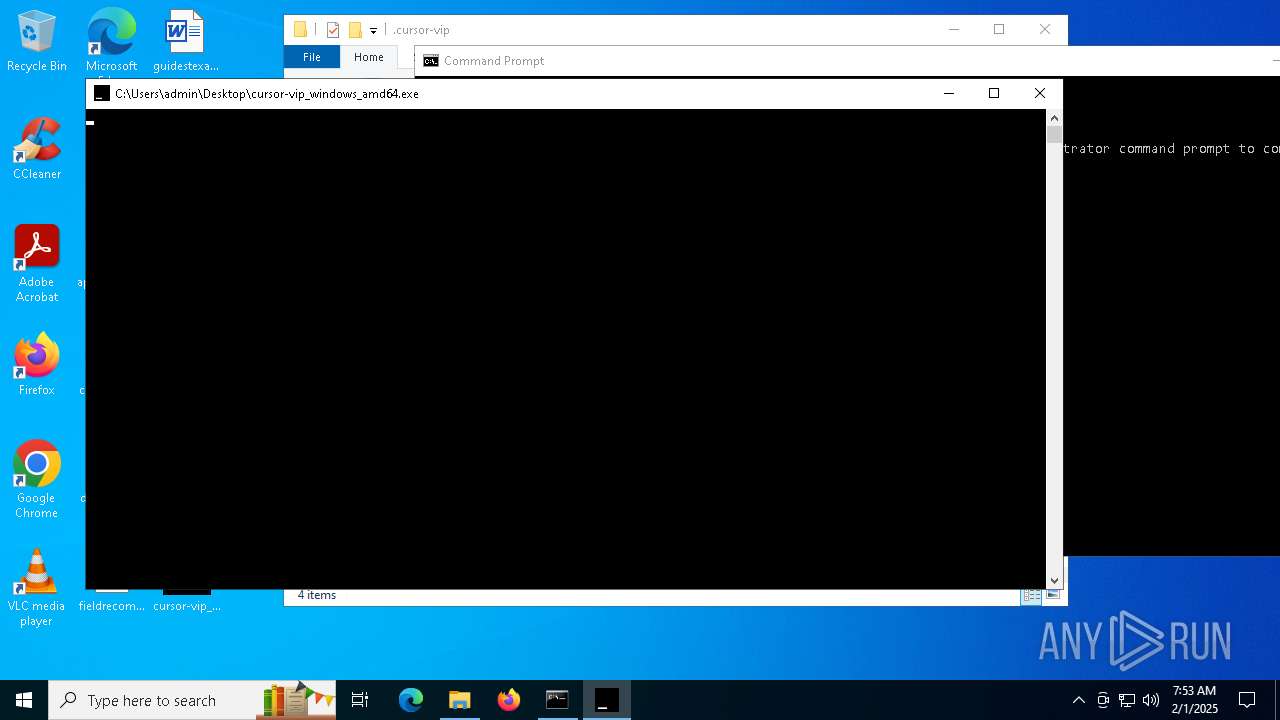Click the console scrollbar up arrow
The height and width of the screenshot is (720, 1280).
(1054, 118)
